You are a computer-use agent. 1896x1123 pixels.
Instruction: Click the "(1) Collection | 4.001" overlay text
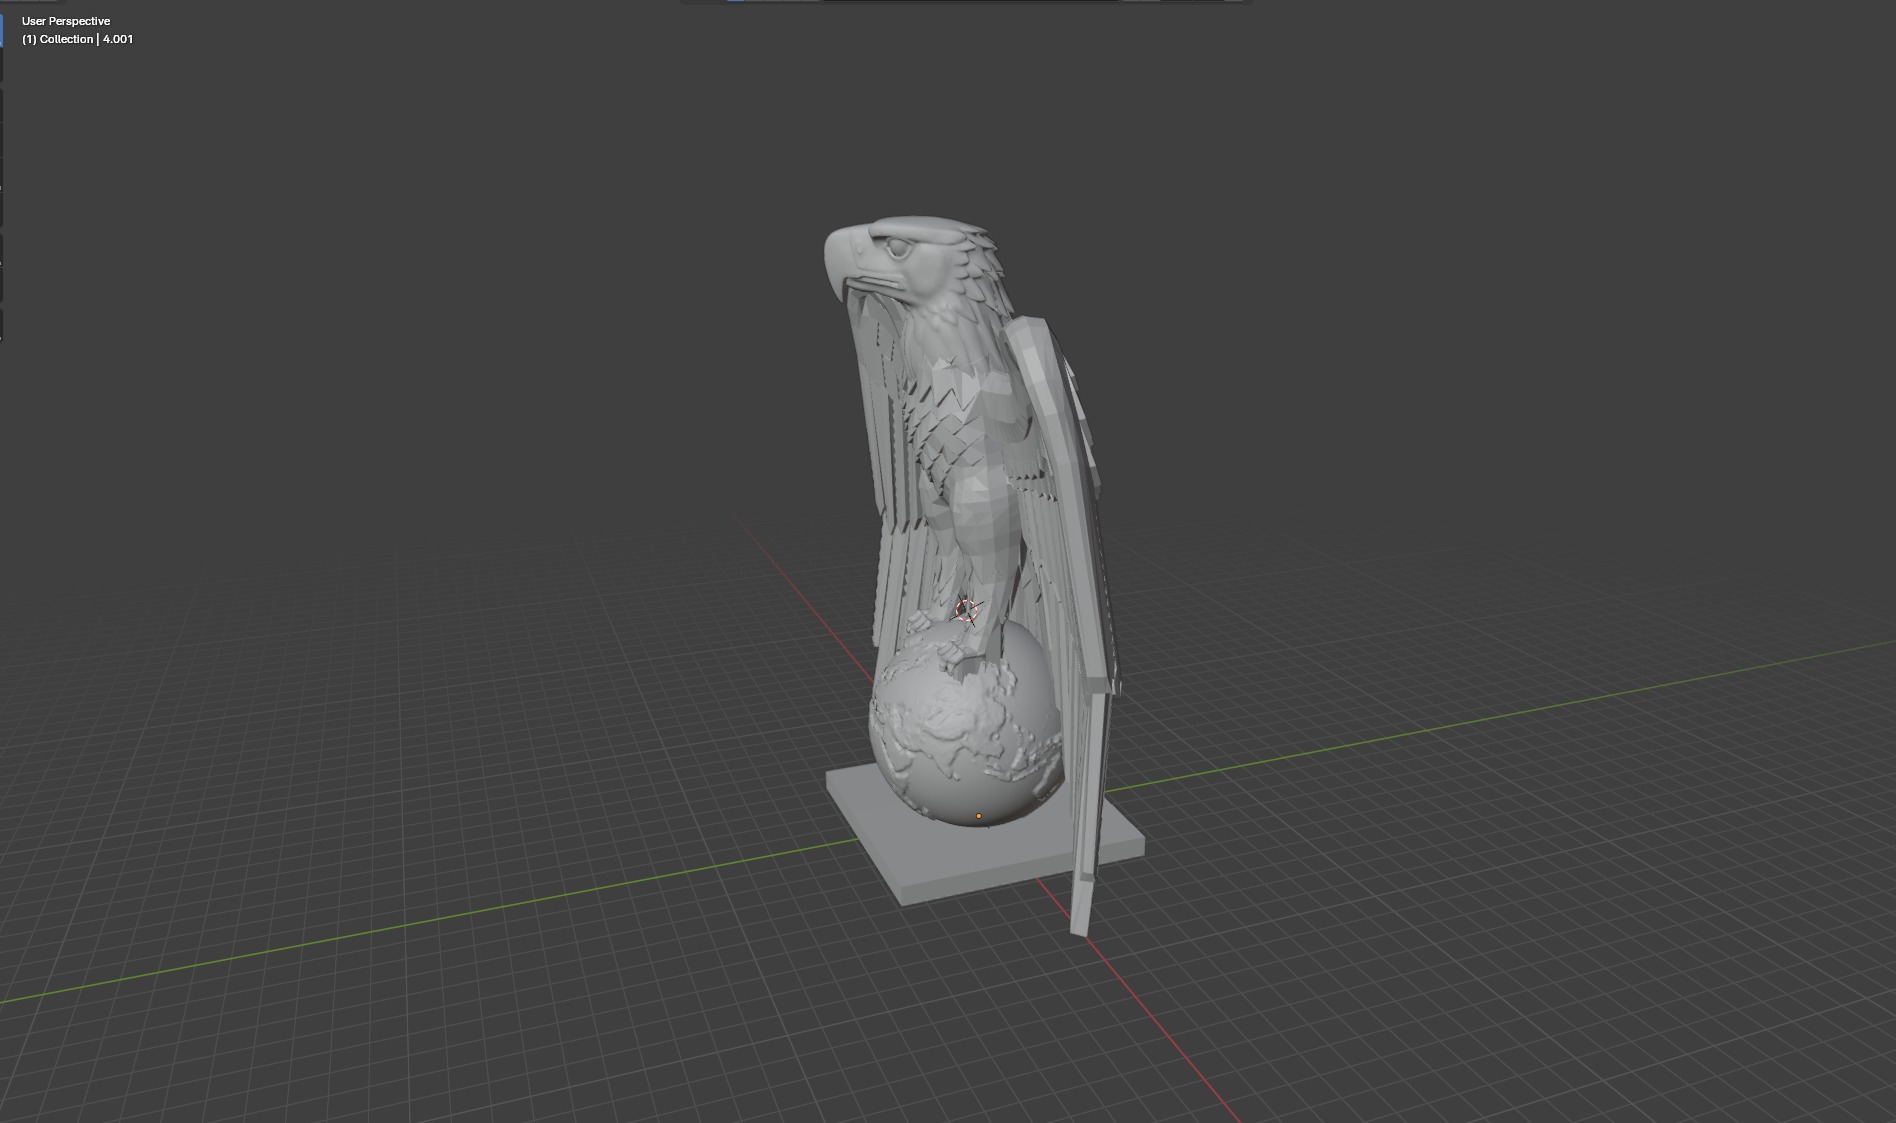(x=77, y=39)
